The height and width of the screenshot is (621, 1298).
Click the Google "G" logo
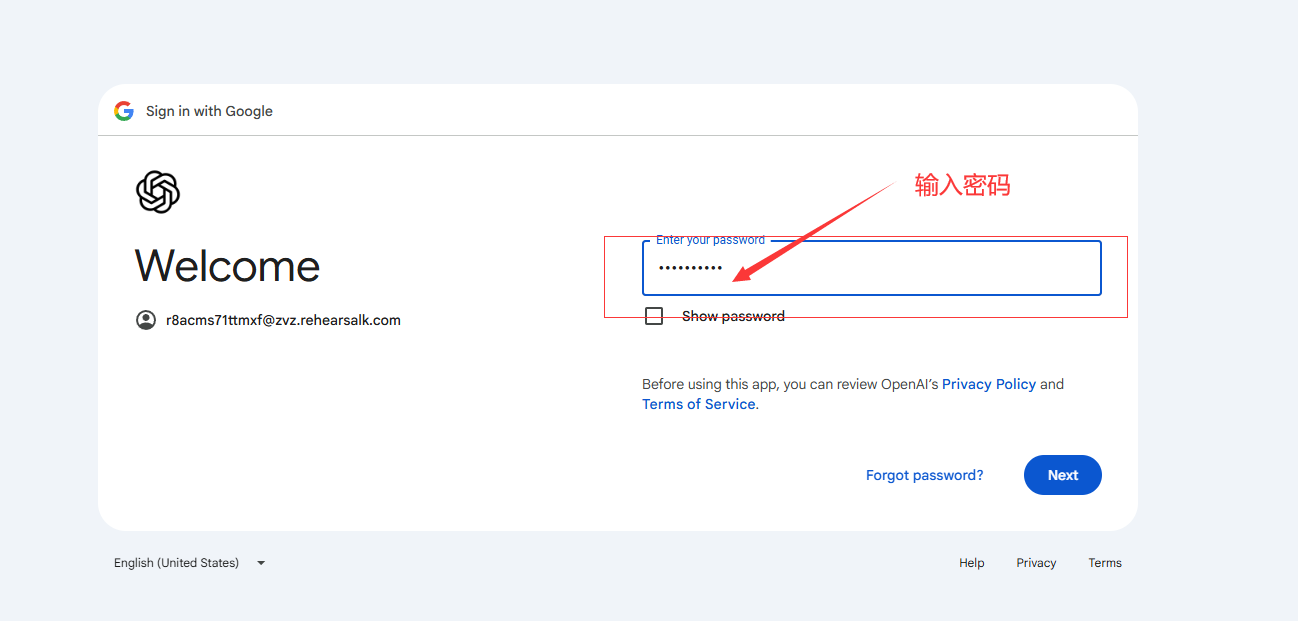click(124, 111)
